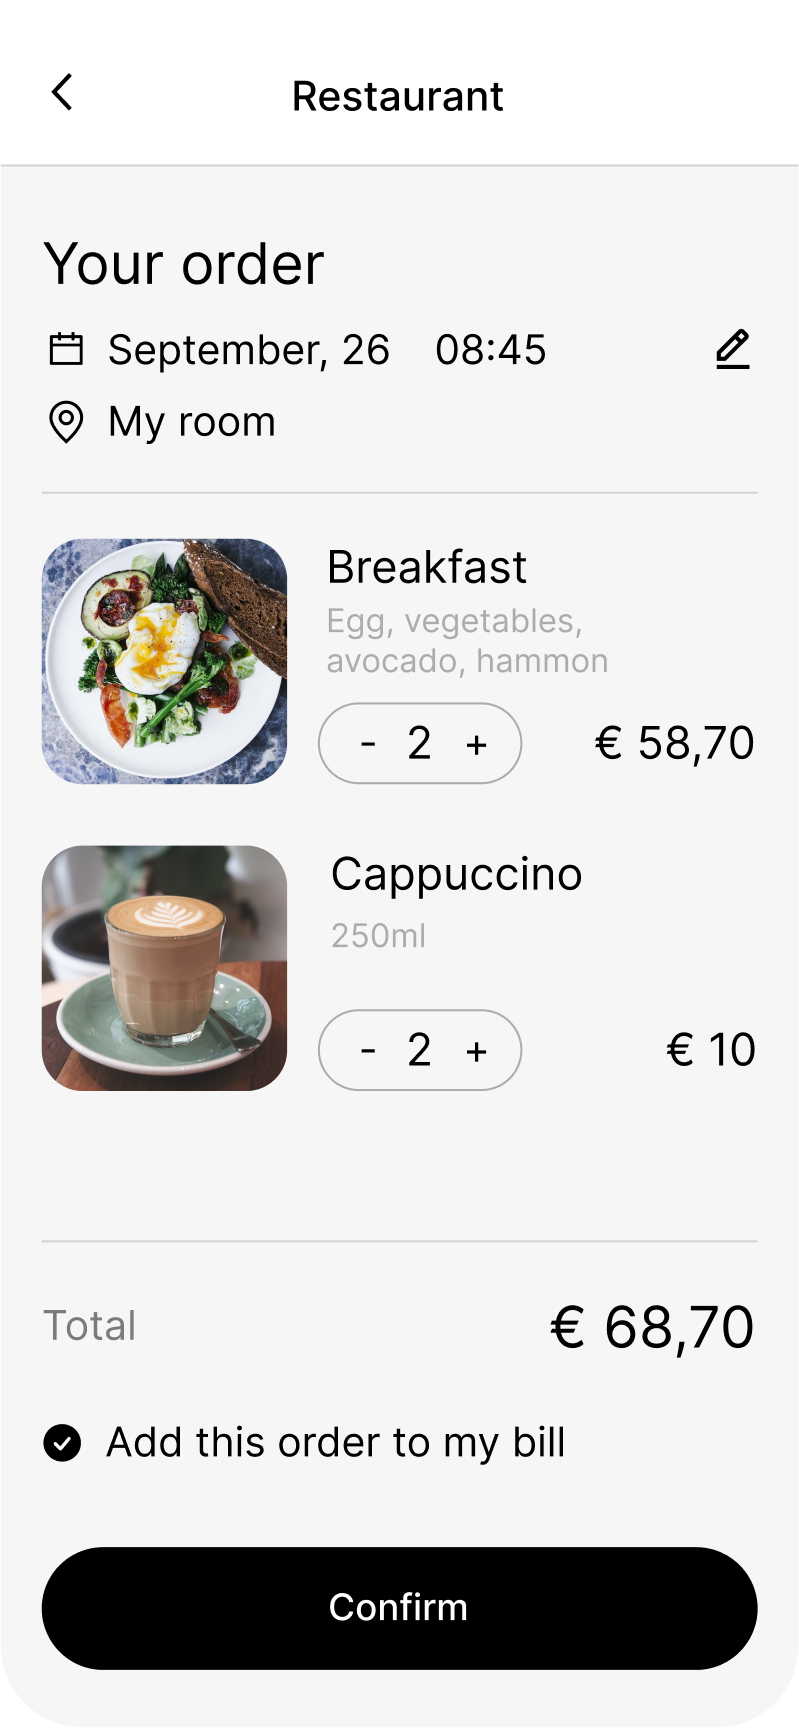The width and height of the screenshot is (799, 1728).
Task: Open the Cappuccino photo
Action: click(x=165, y=968)
